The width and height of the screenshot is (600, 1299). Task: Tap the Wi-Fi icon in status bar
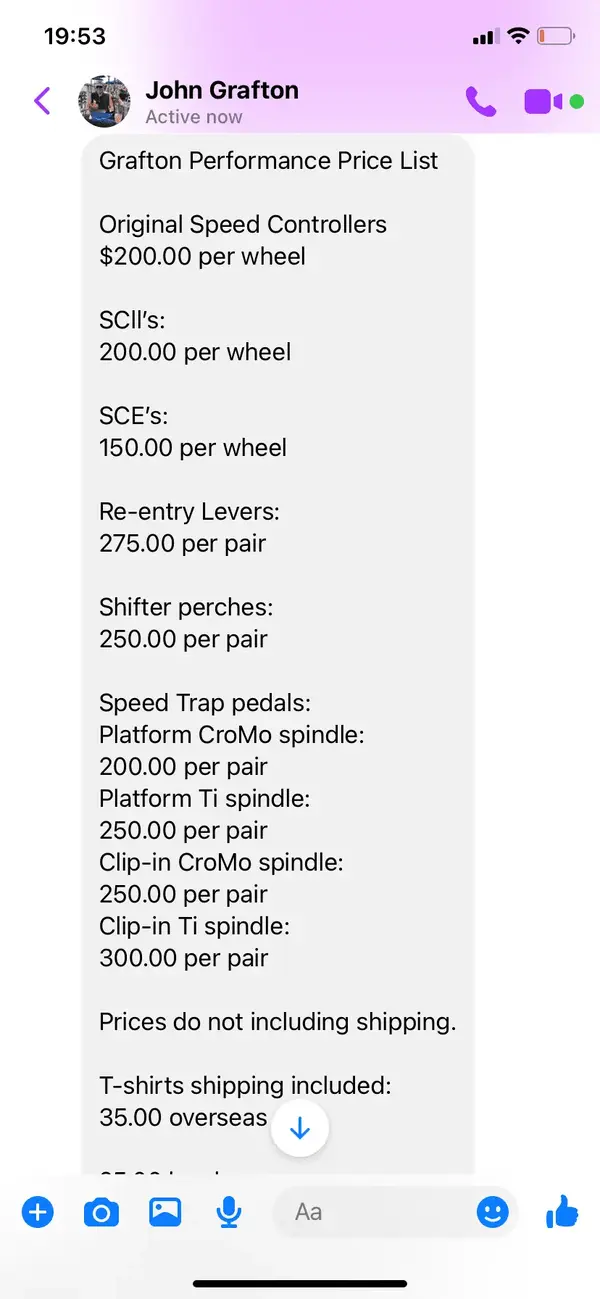click(517, 36)
